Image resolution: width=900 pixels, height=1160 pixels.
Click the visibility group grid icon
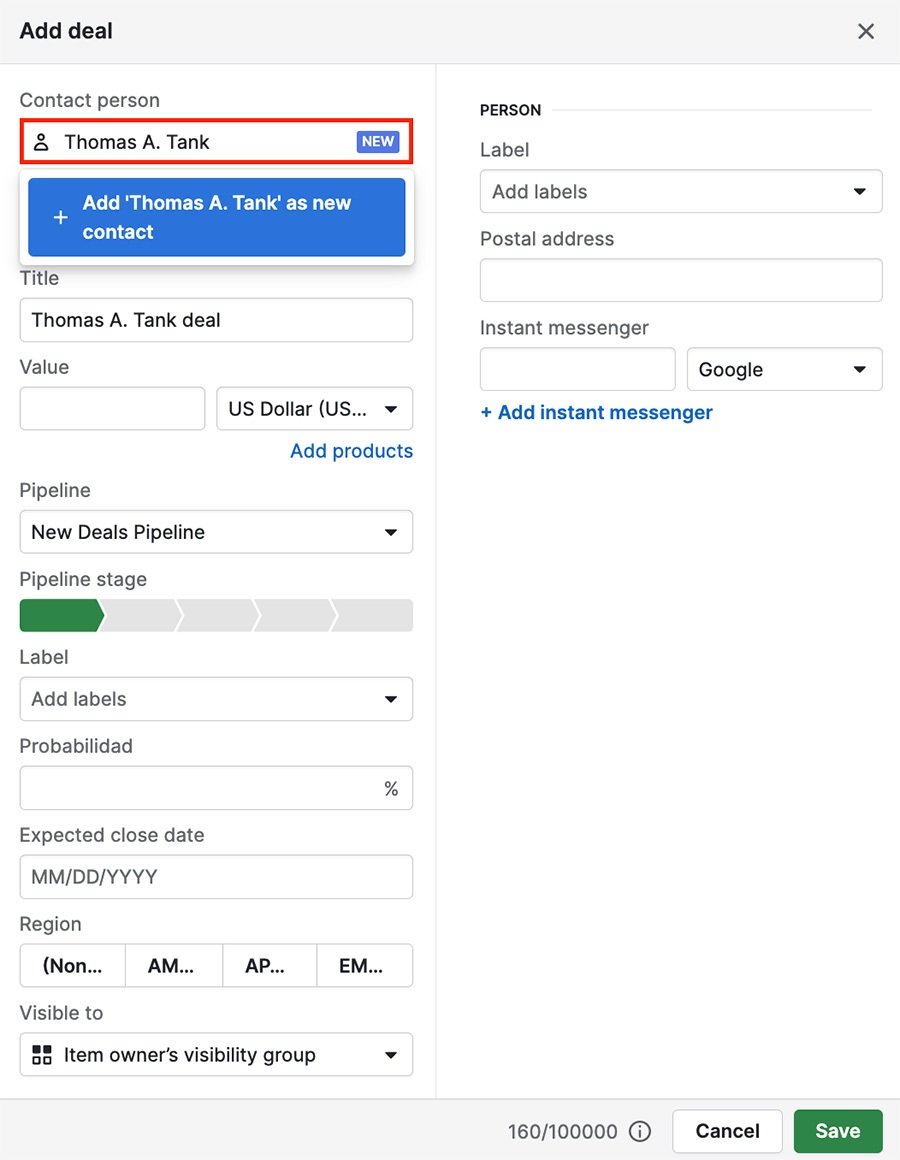point(41,1054)
